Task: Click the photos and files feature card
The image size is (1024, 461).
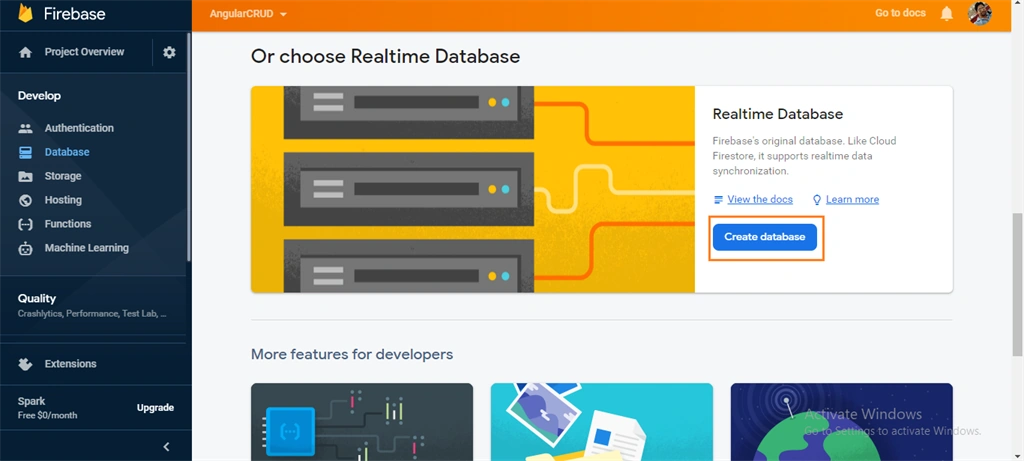Action: pos(601,422)
